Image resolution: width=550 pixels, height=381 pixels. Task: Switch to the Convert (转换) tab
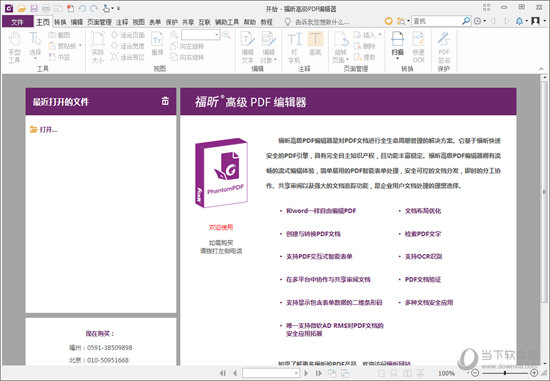pos(60,22)
